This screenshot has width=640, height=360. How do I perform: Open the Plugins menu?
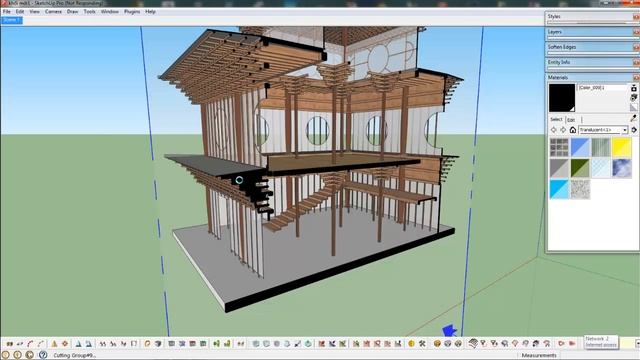point(132,12)
